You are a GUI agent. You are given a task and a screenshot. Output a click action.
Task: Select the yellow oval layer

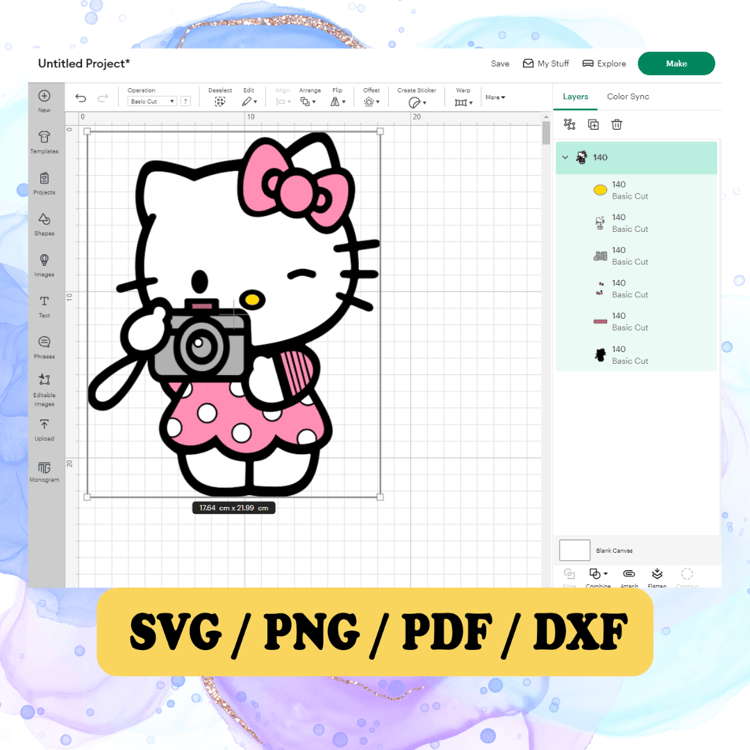636,190
